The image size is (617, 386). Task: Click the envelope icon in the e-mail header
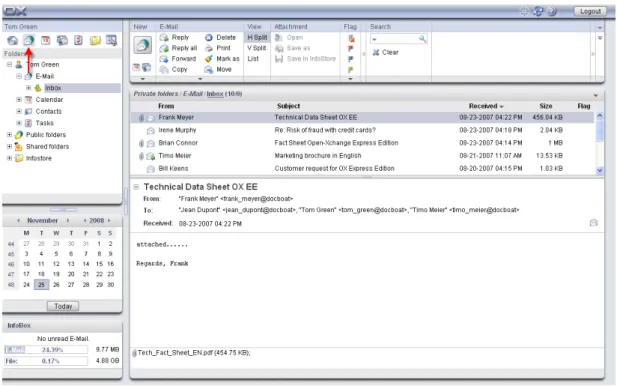tap(594, 223)
